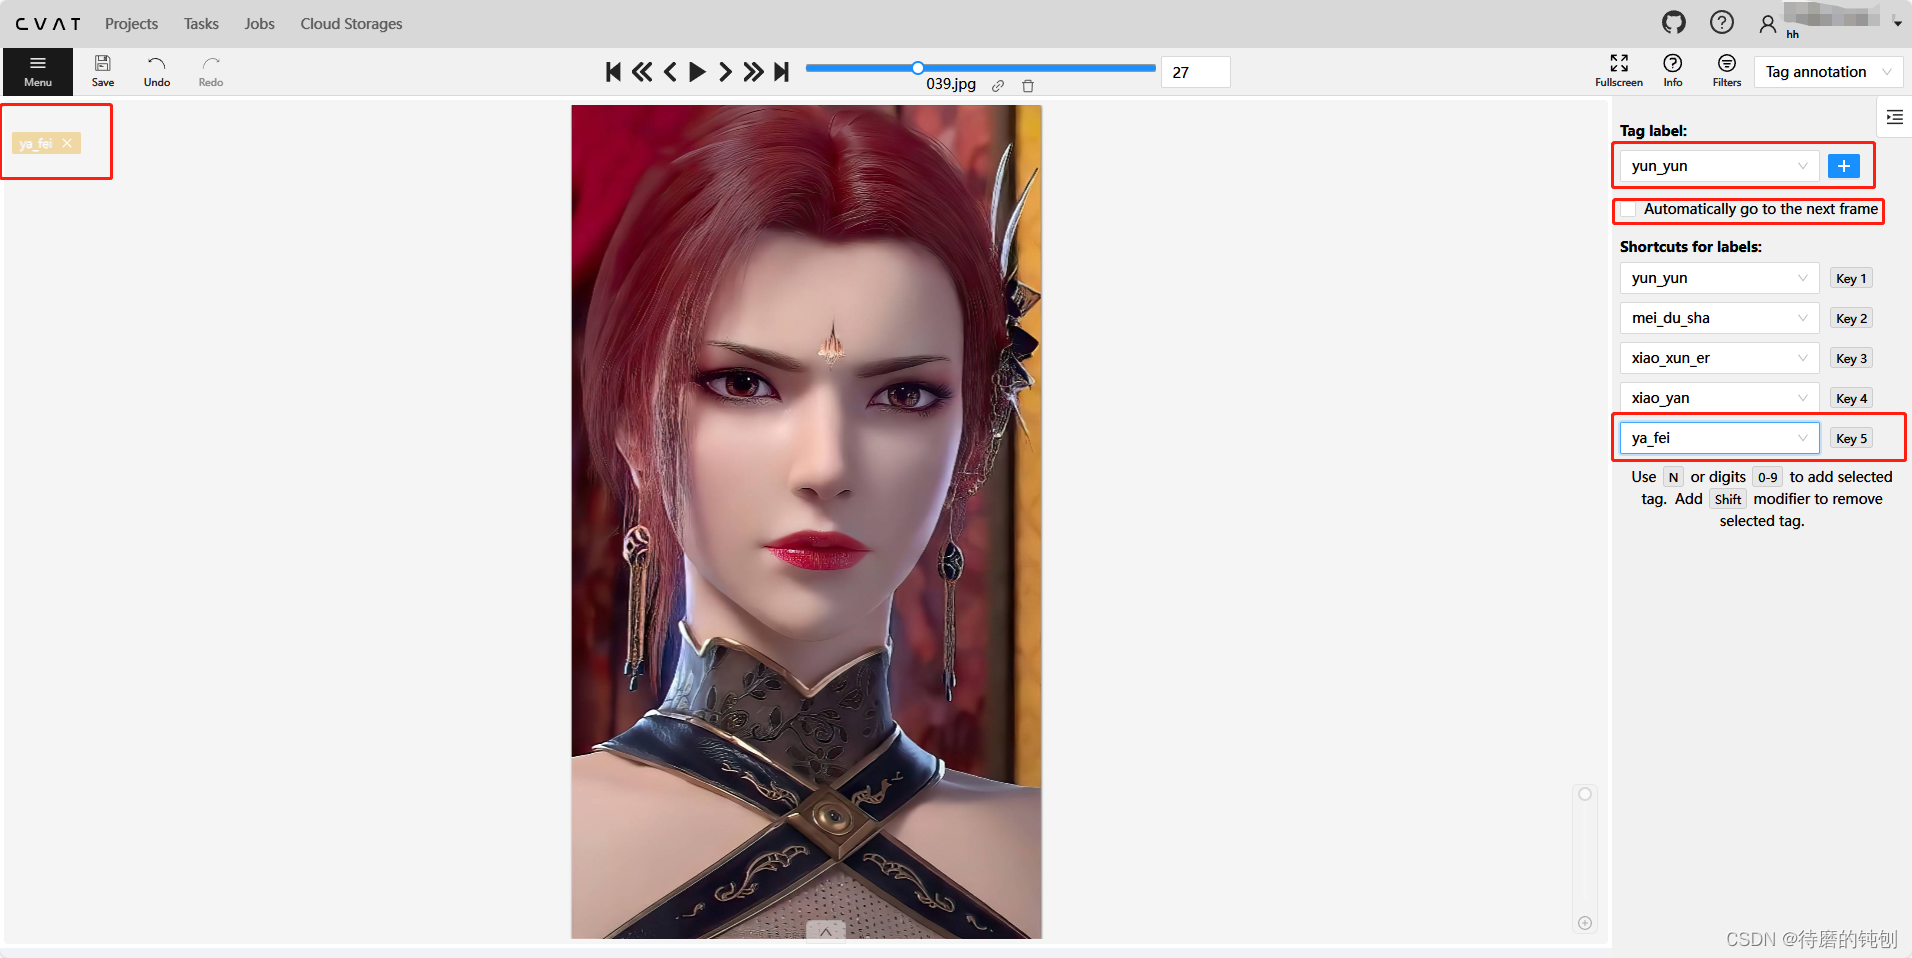Viewport: 1912px width, 958px height.
Task: Enter Fullscreen mode
Action: pos(1619,71)
